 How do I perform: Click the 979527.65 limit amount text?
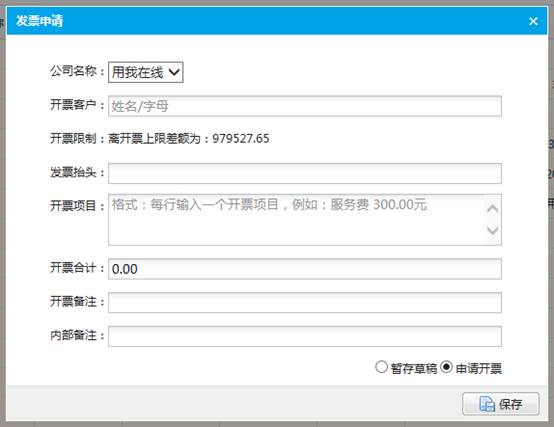coord(241,138)
